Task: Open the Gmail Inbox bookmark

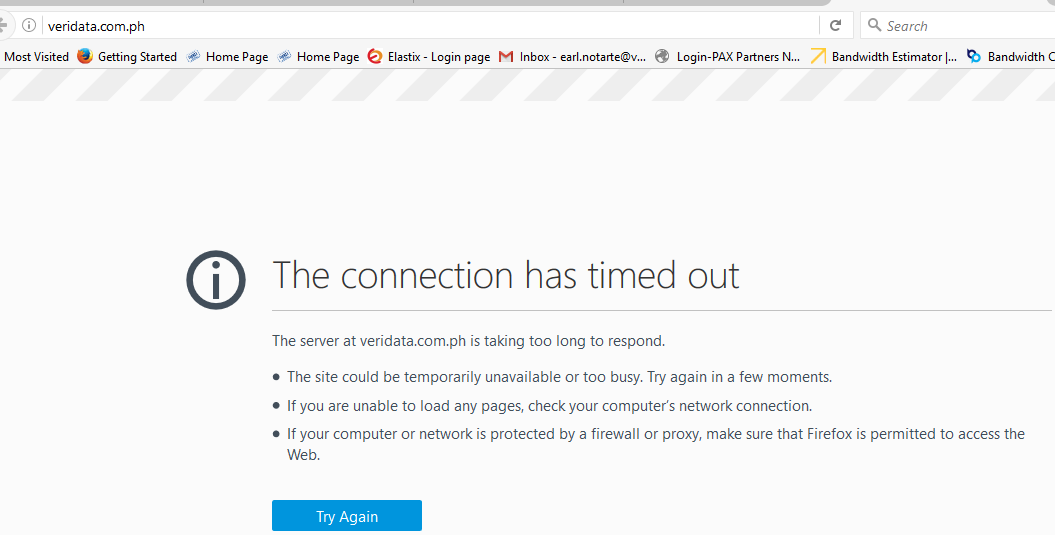Action: (573, 57)
